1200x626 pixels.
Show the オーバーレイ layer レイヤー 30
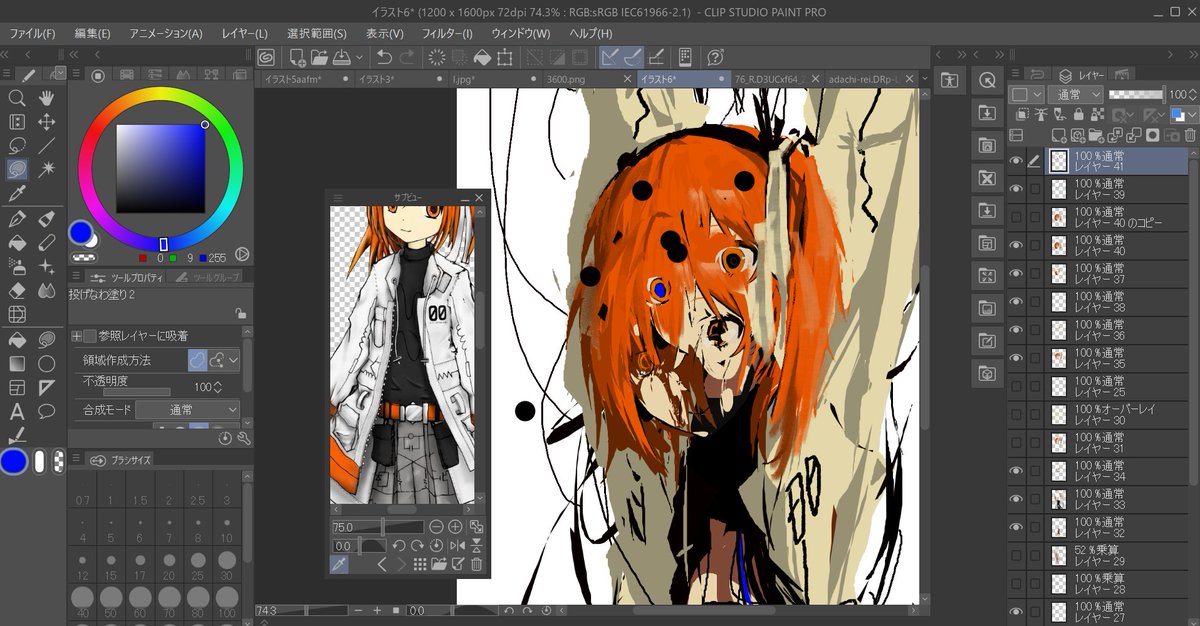click(x=1016, y=414)
